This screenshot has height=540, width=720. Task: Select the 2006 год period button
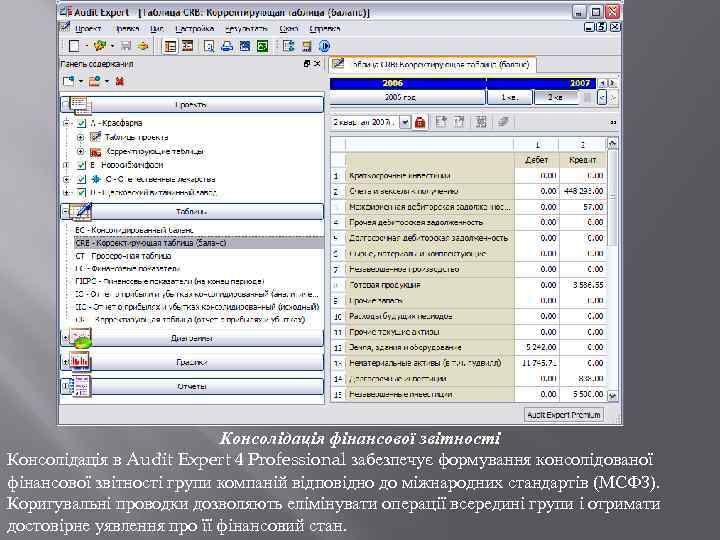click(407, 97)
